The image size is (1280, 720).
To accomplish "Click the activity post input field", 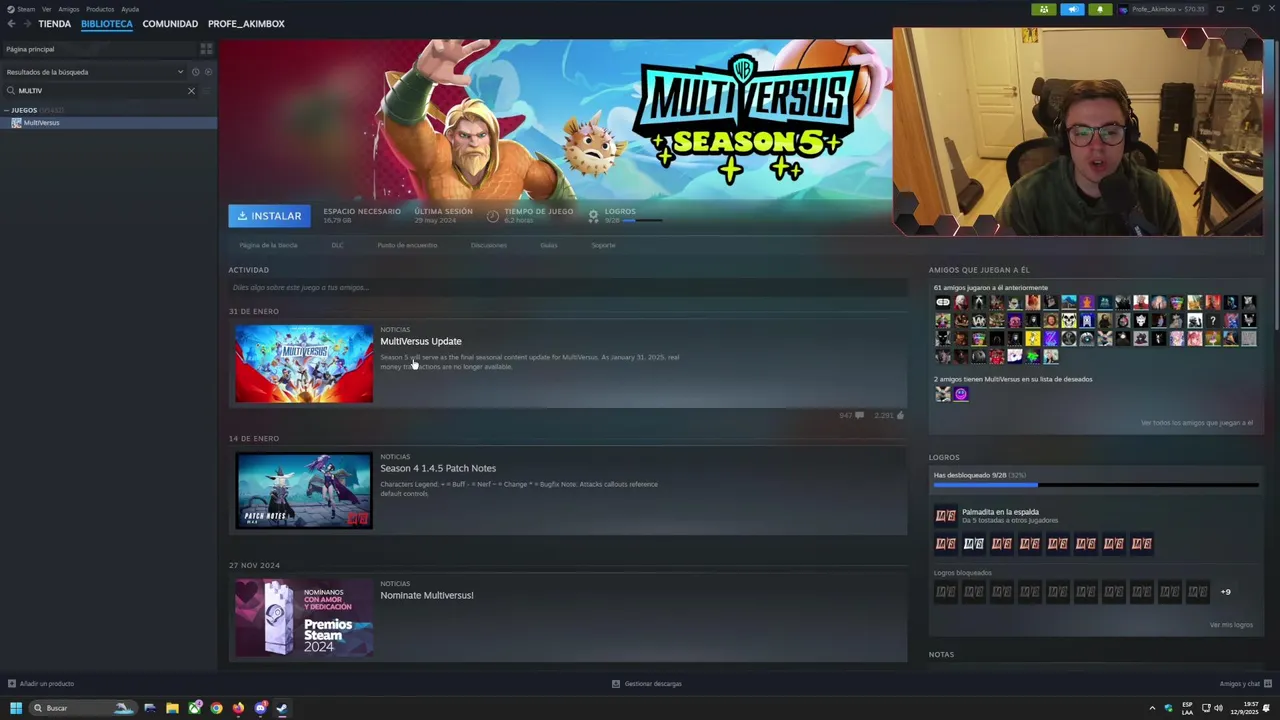I will pos(567,288).
